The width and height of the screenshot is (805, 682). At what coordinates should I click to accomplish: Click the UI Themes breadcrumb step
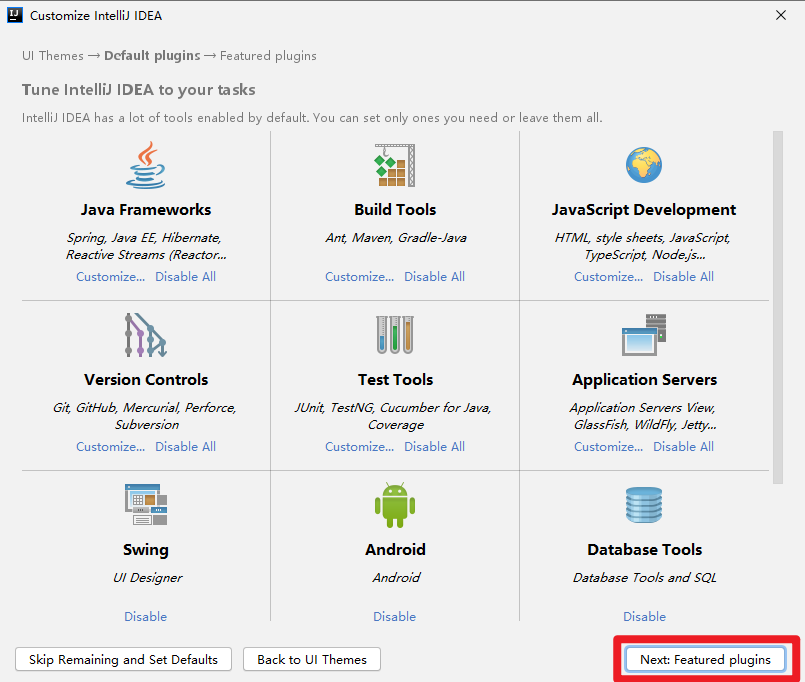(x=53, y=55)
